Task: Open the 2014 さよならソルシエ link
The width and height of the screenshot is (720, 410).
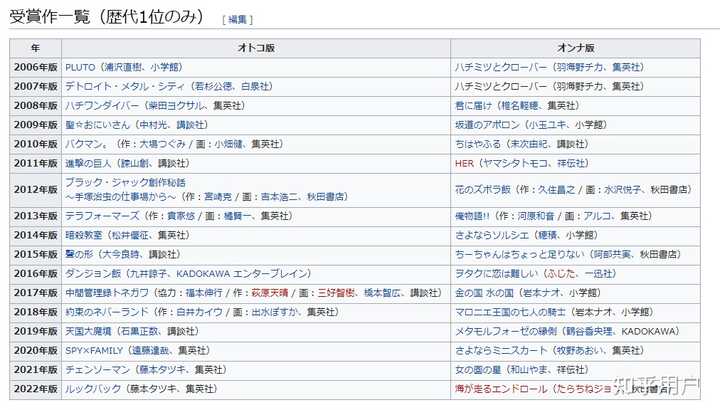Action: (492, 235)
